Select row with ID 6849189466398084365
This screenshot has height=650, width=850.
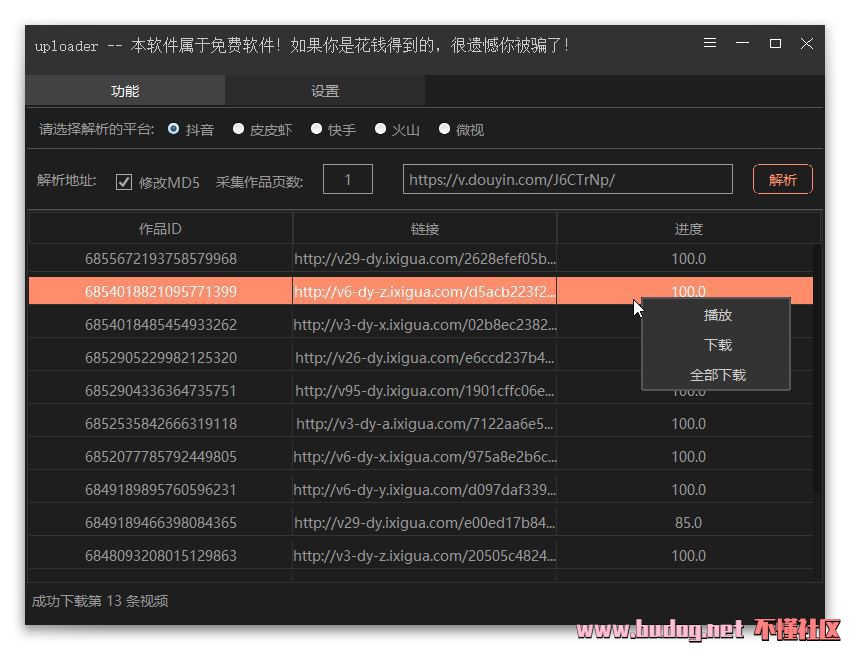[x=161, y=522]
